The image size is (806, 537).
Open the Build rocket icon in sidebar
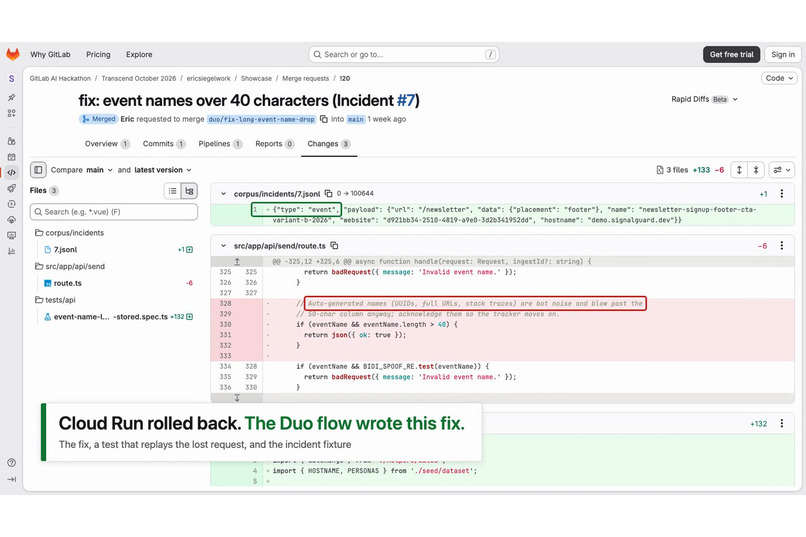(11, 188)
